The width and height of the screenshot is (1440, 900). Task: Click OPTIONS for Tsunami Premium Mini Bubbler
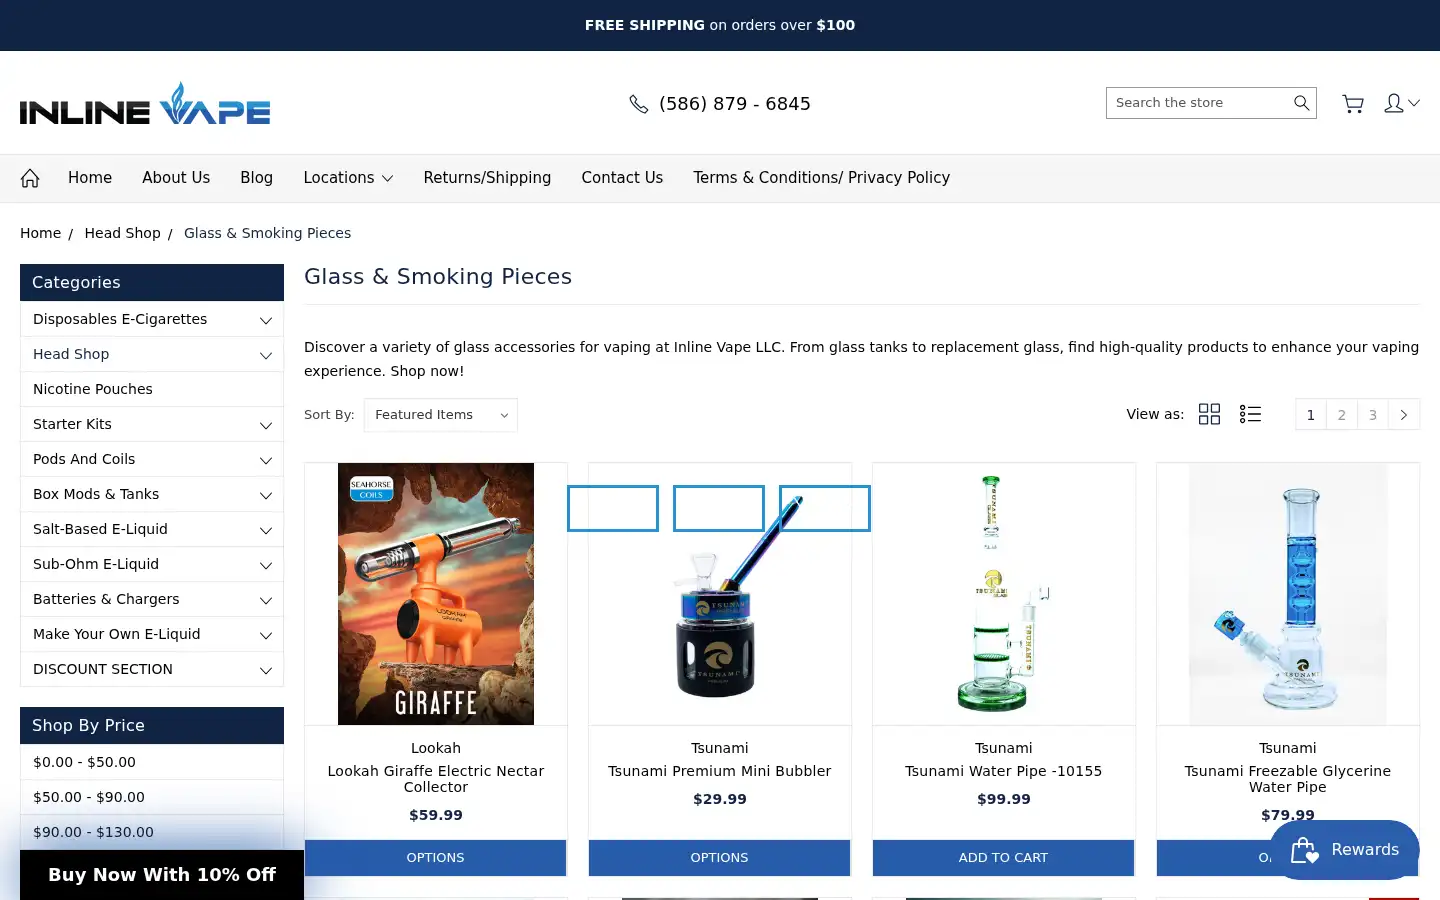pos(719,858)
